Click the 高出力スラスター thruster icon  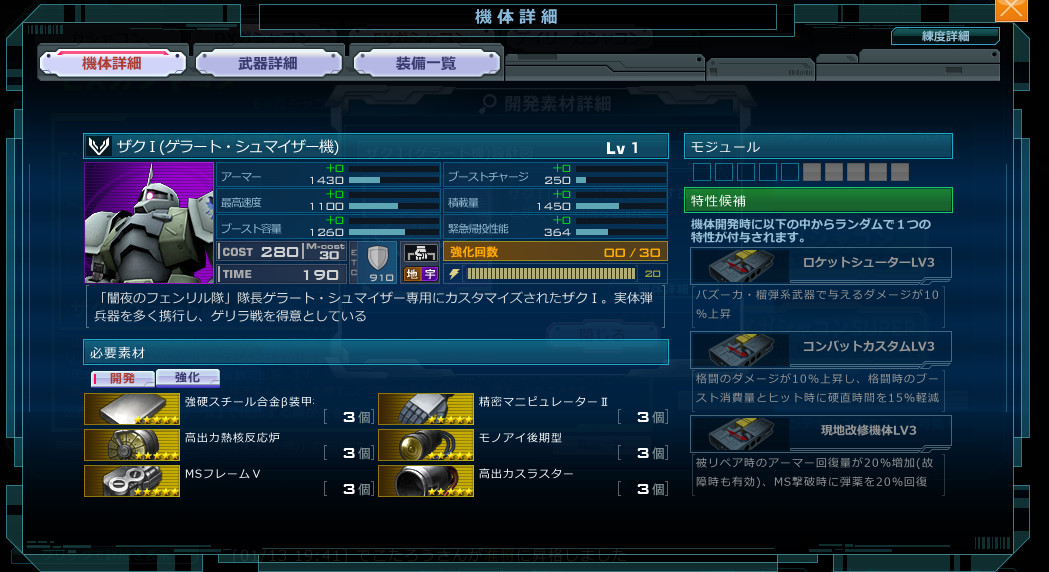coord(426,481)
